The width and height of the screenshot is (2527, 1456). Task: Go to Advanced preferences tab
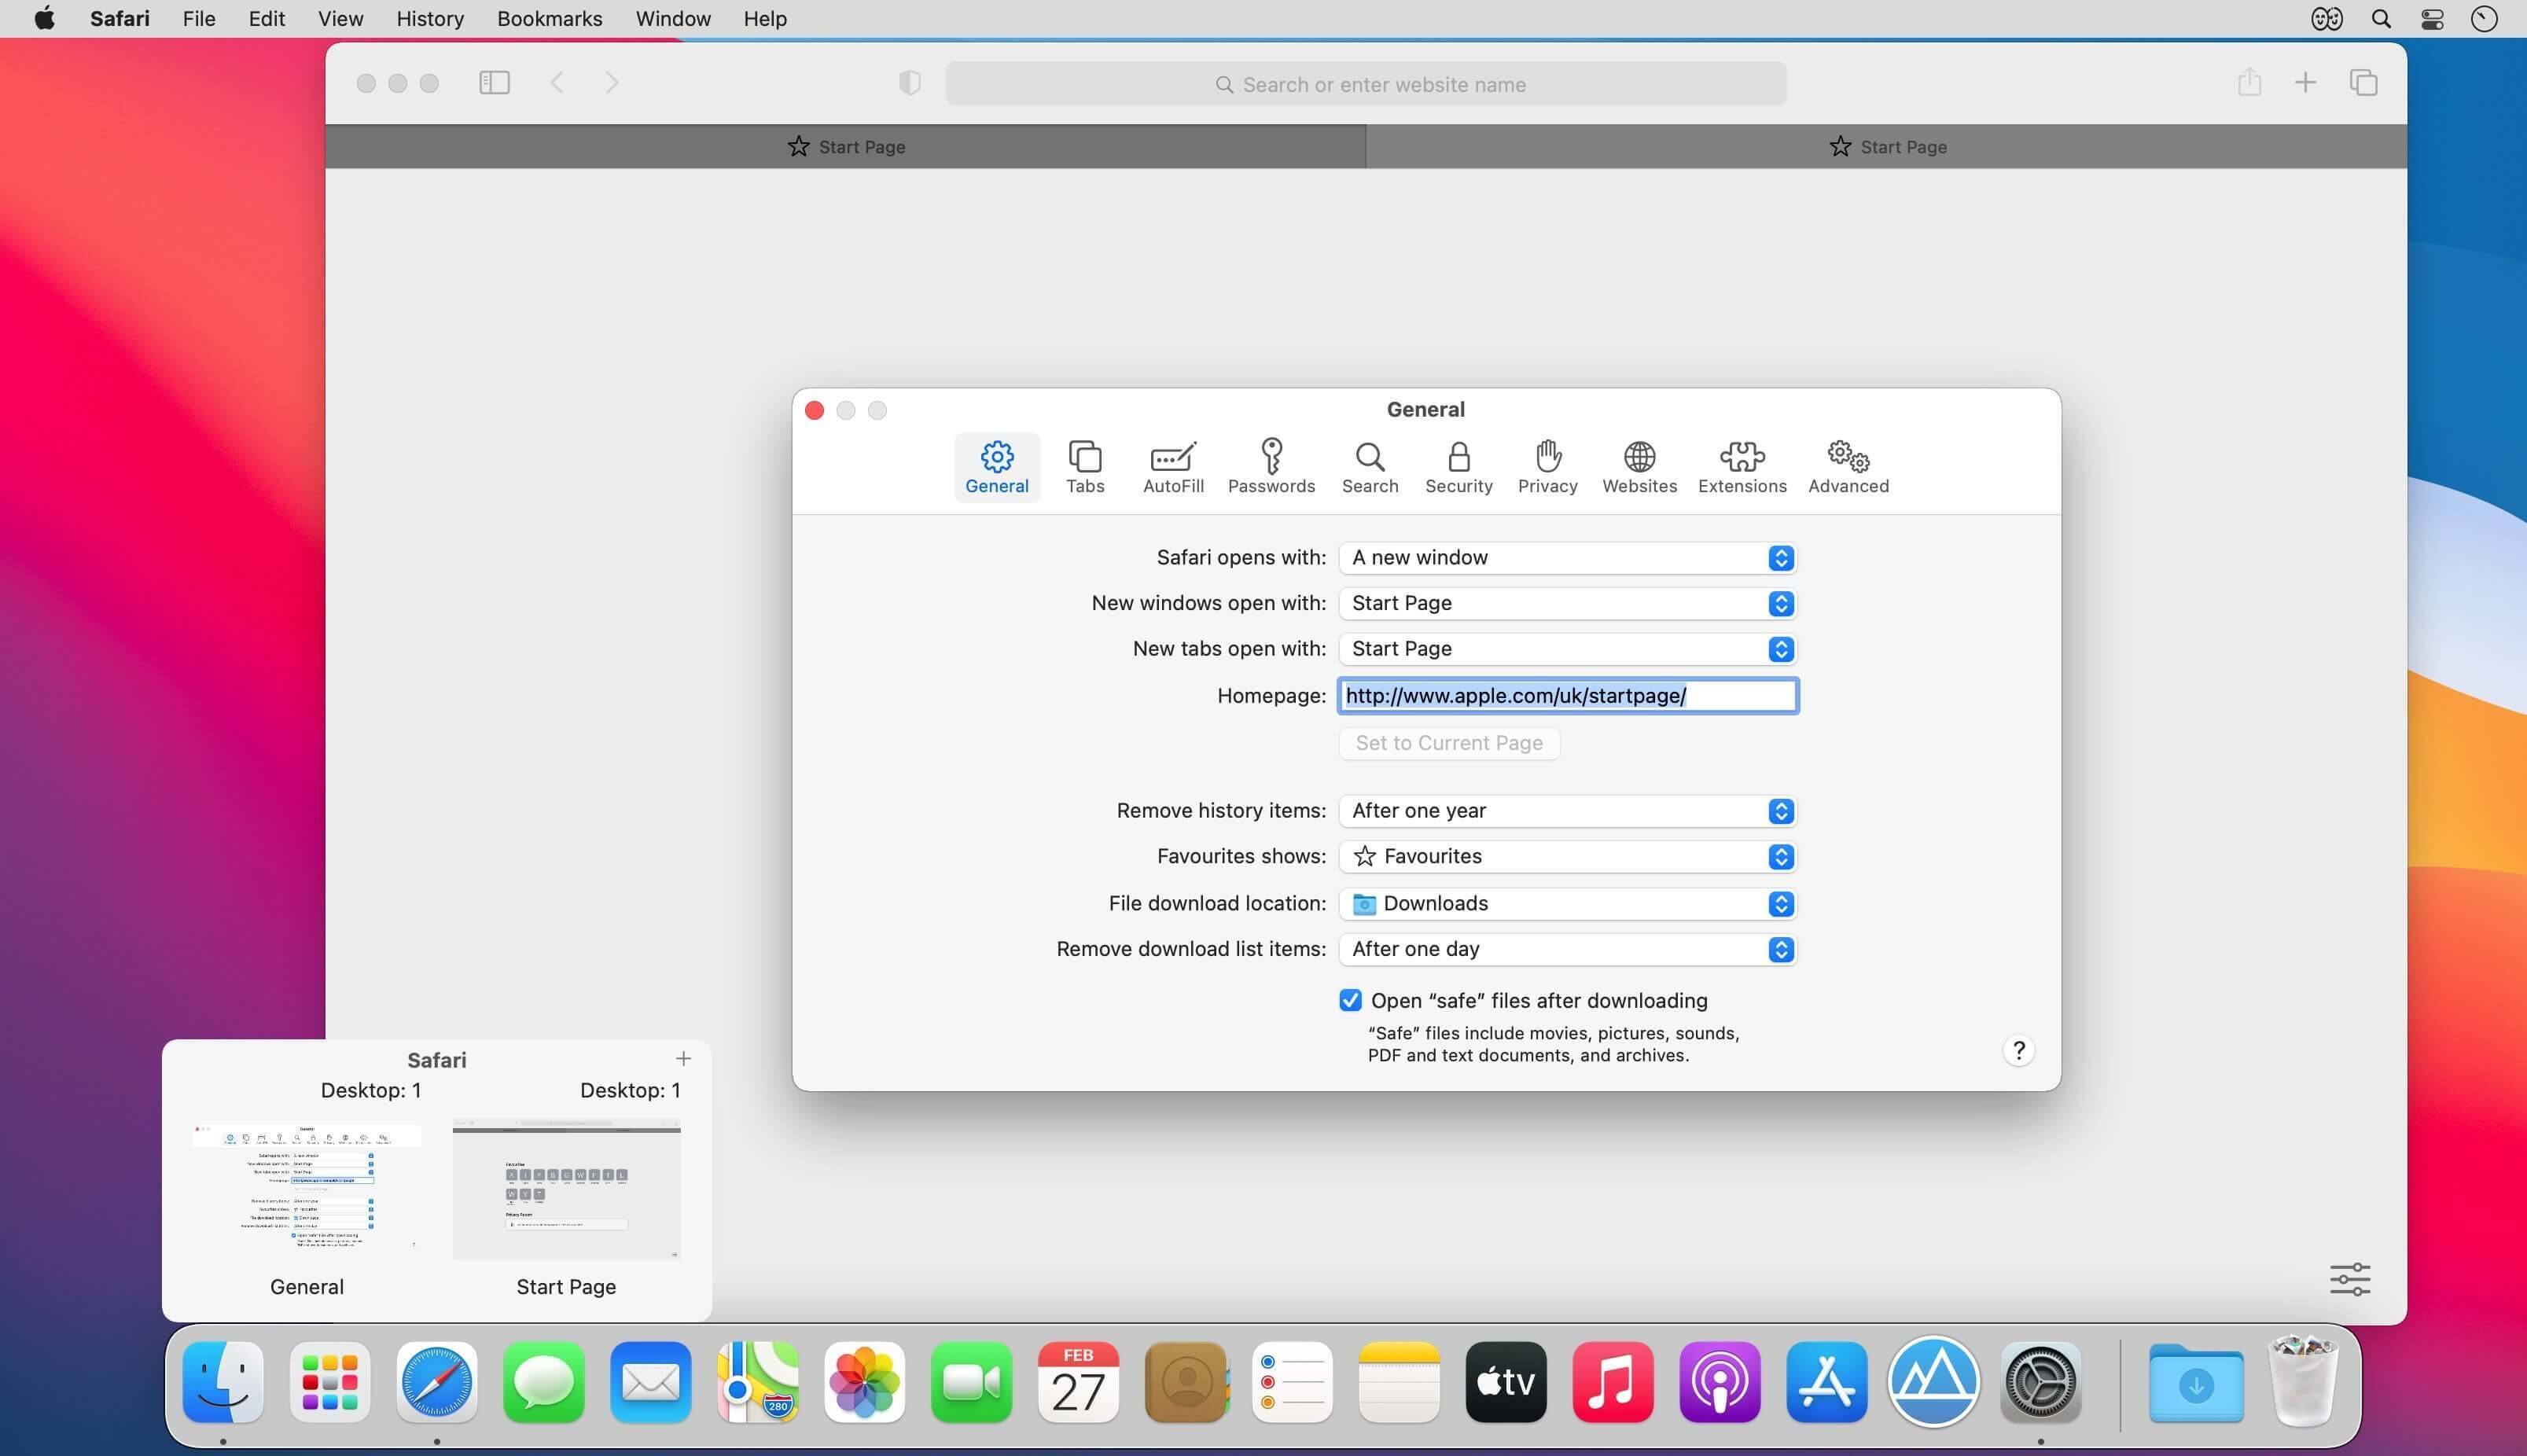[1847, 467]
